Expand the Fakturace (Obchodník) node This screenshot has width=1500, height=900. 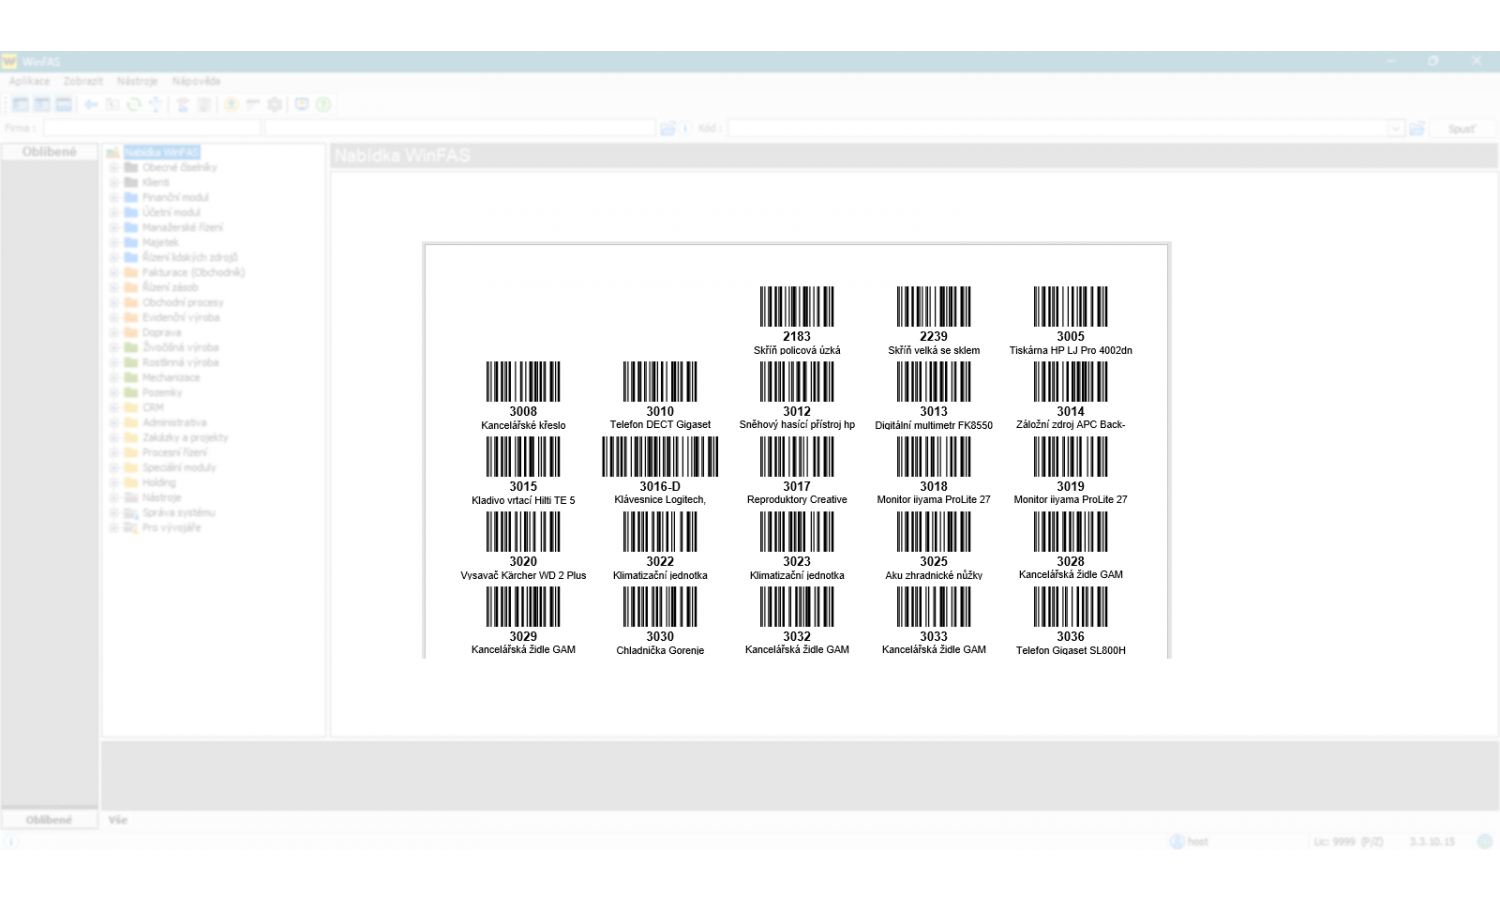pyautogui.click(x=114, y=272)
